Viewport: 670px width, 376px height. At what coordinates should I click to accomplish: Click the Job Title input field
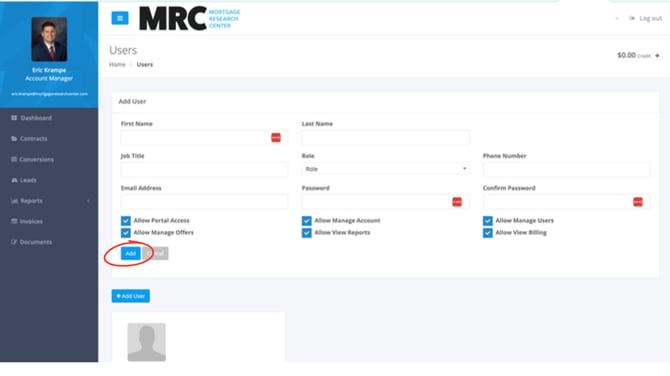coord(204,170)
